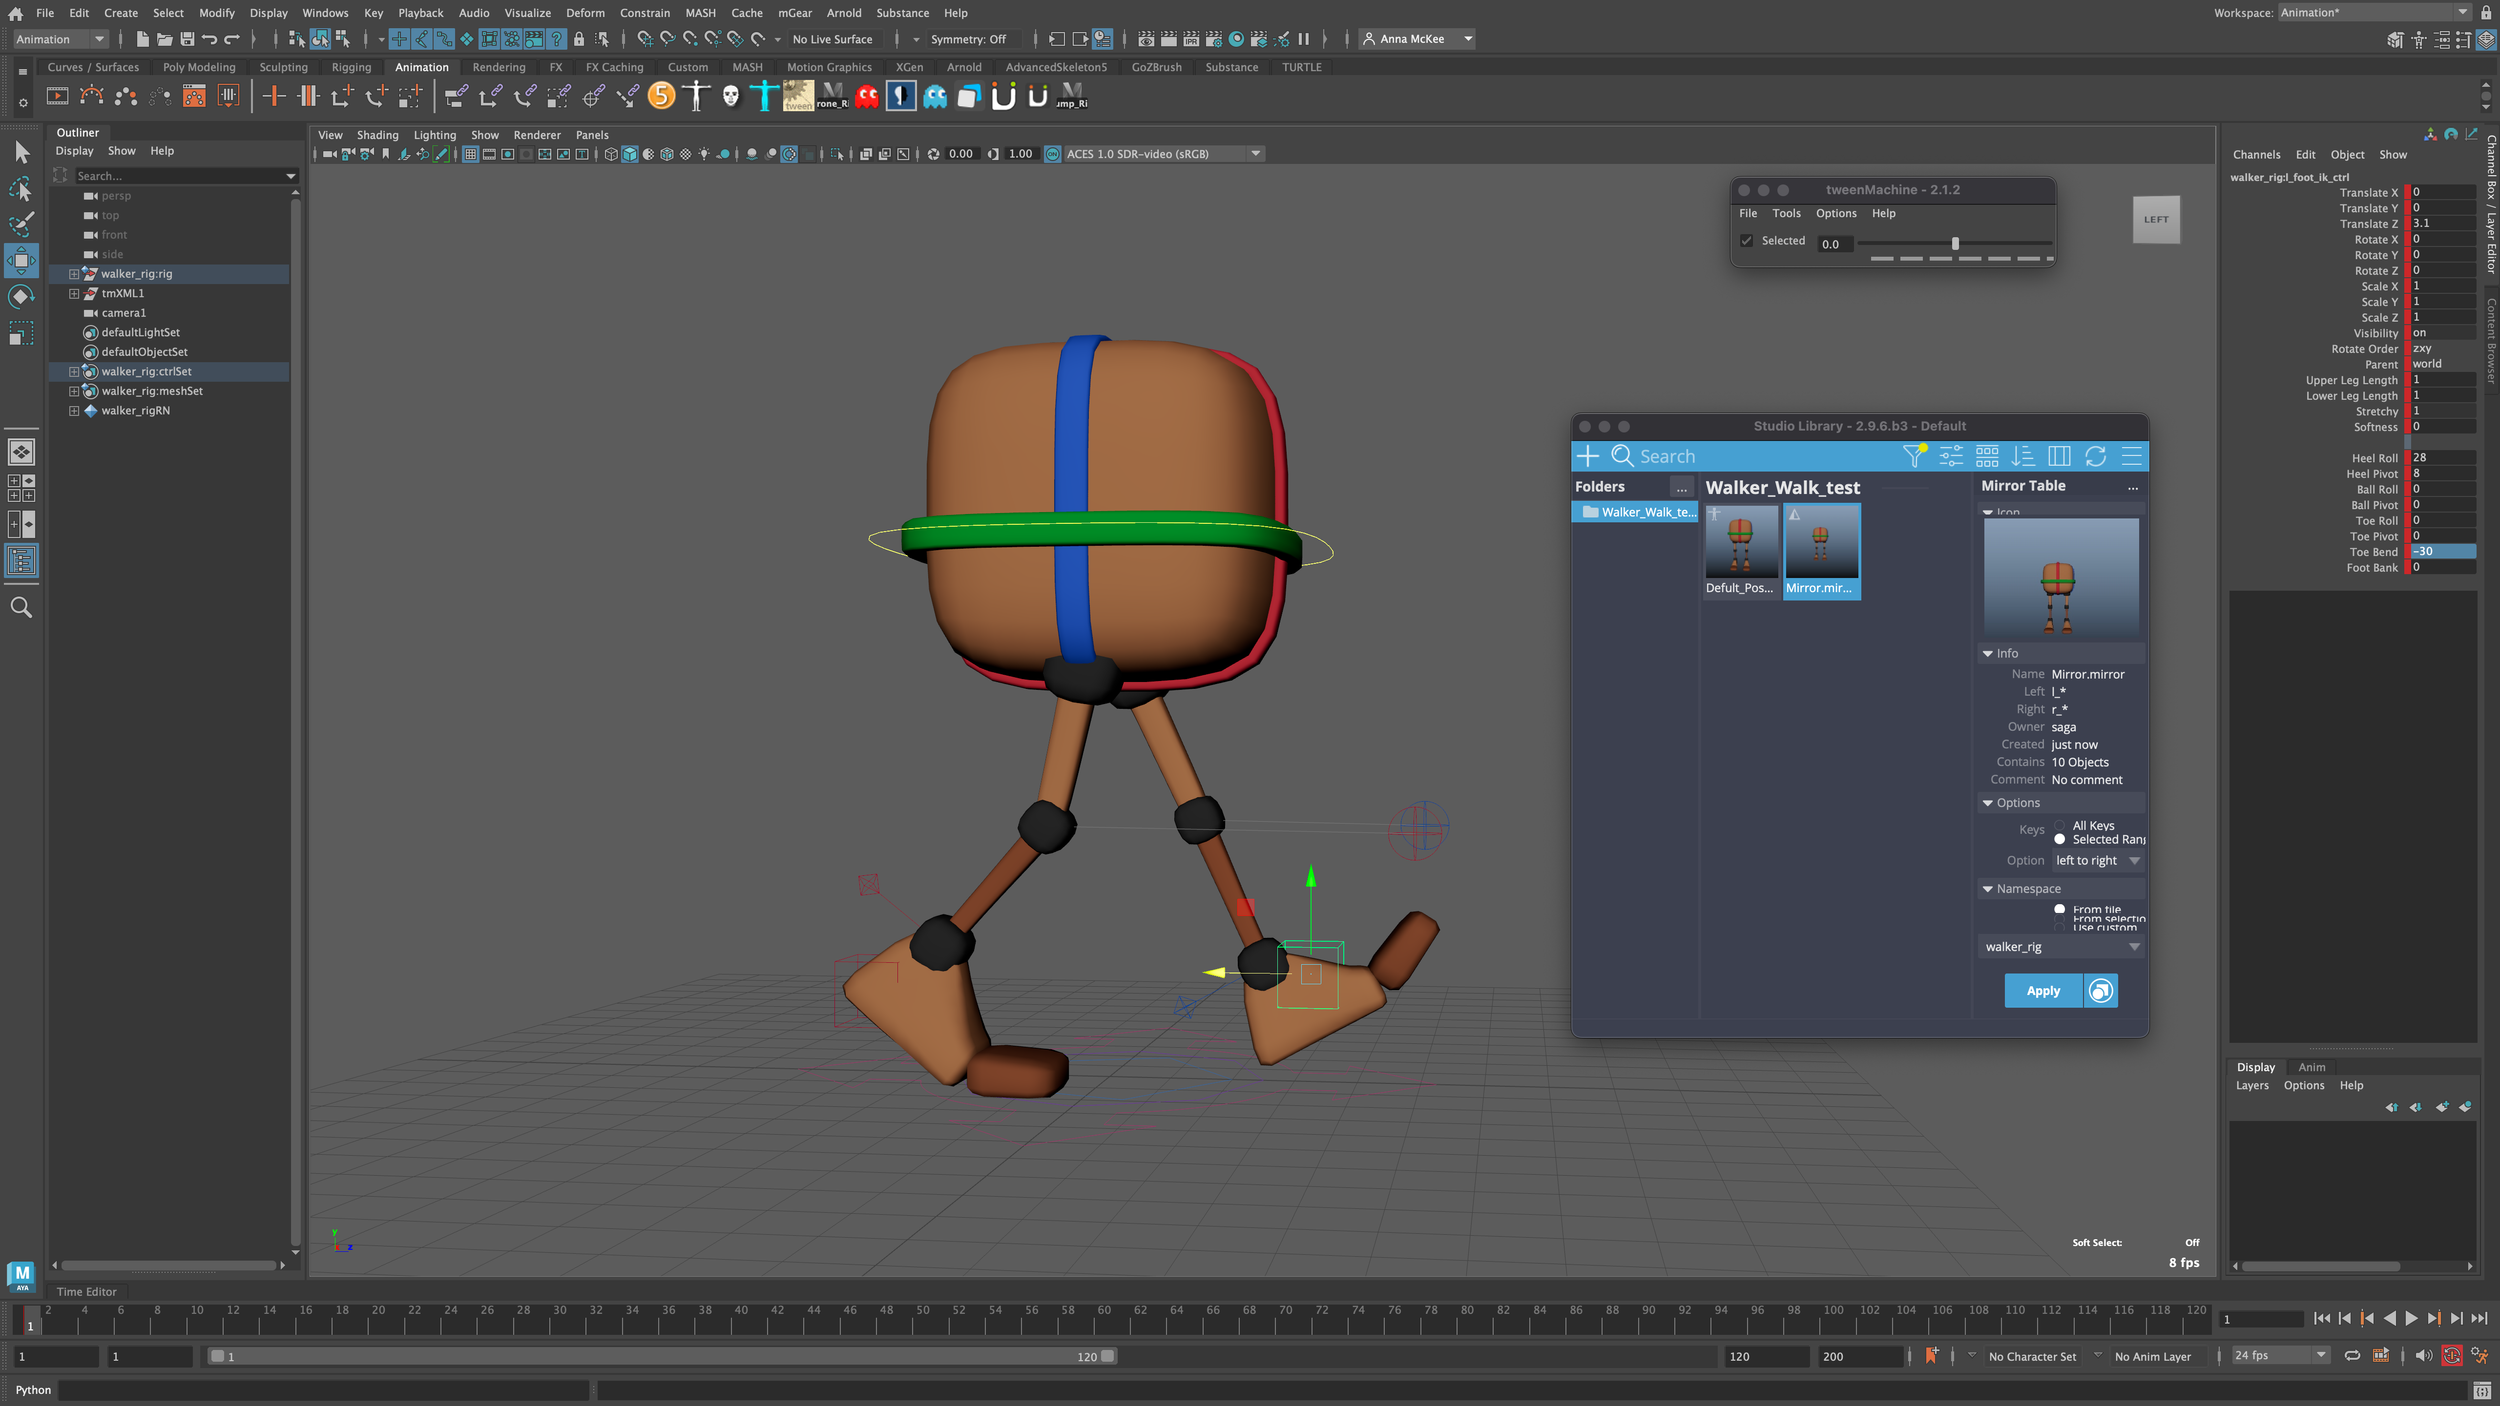Screen dimensions: 2500x1406
Task: Click the Apply button
Action: point(2042,990)
